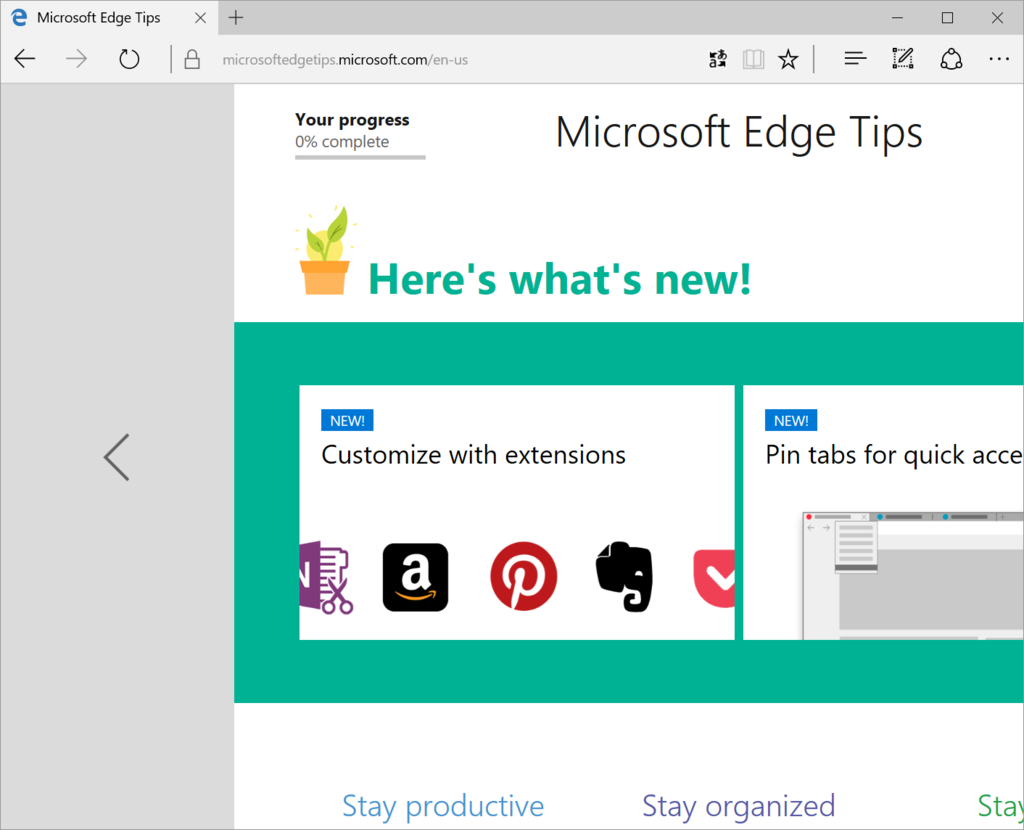
Task: Select the Microsoft Edge Tips tab
Action: (110, 18)
